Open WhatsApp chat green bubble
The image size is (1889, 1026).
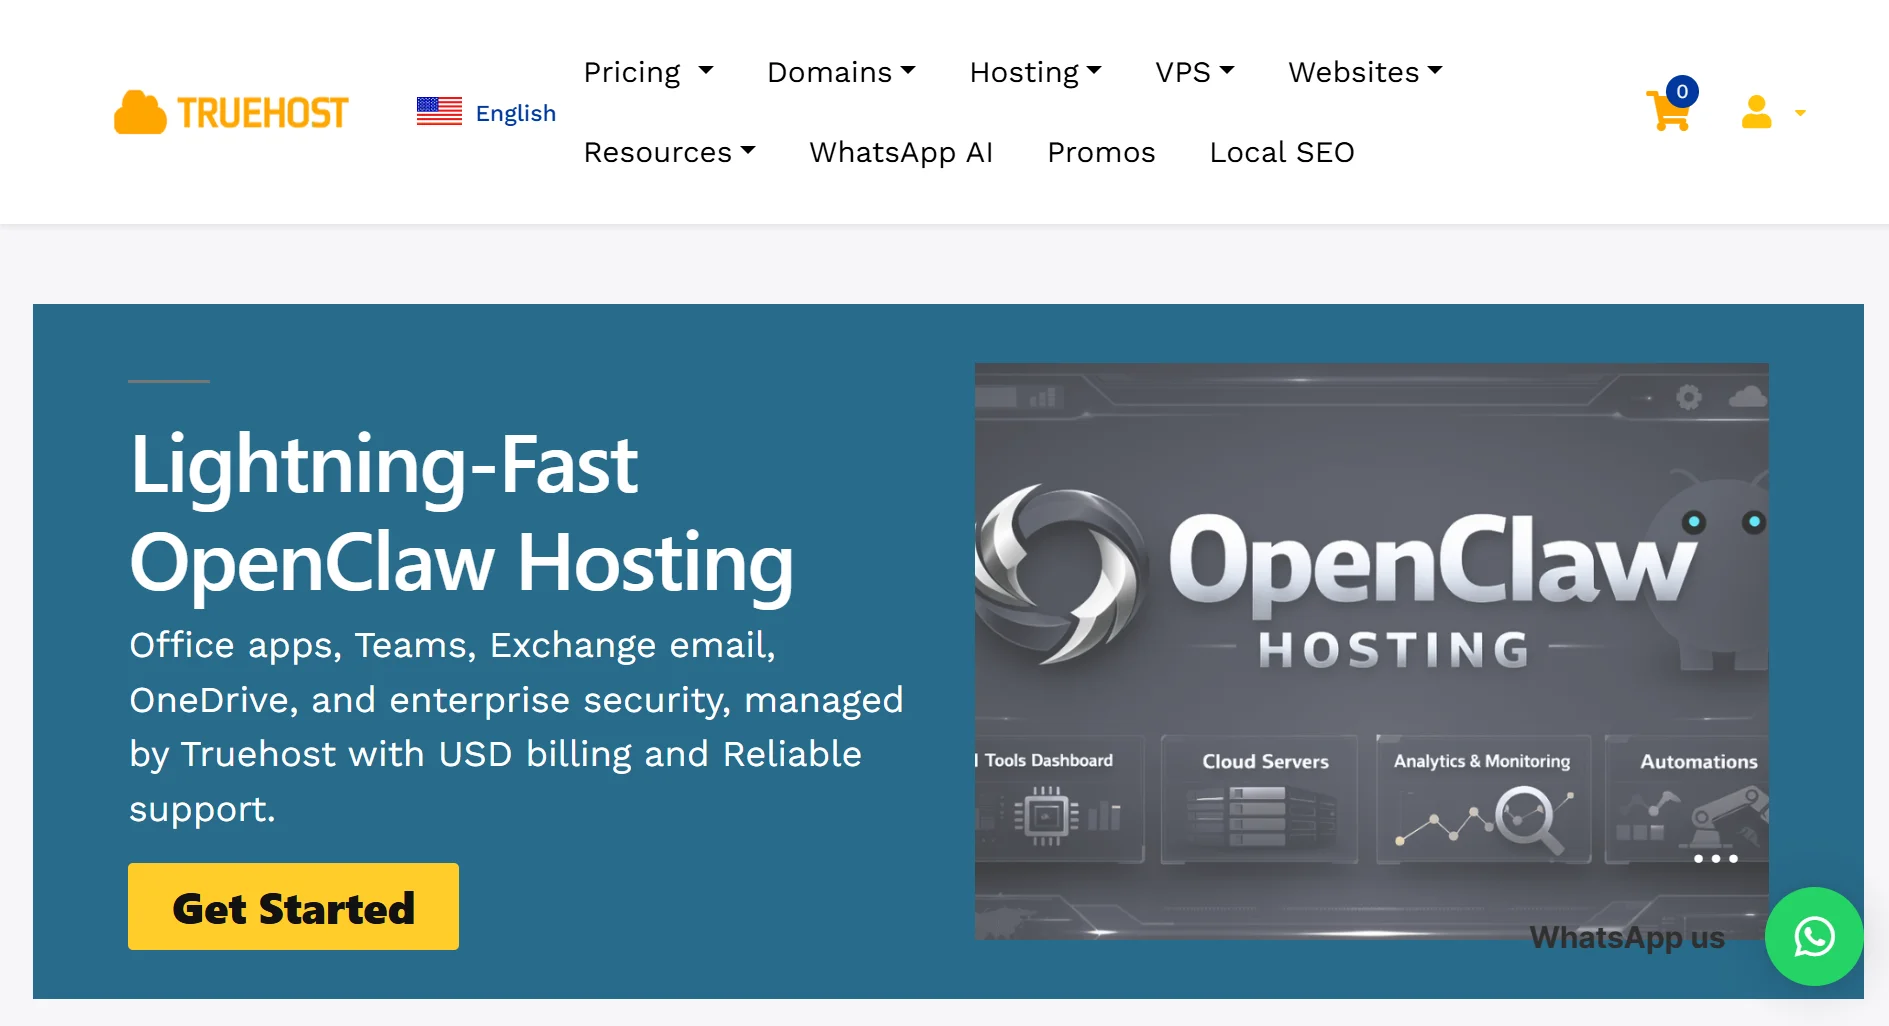click(x=1814, y=937)
